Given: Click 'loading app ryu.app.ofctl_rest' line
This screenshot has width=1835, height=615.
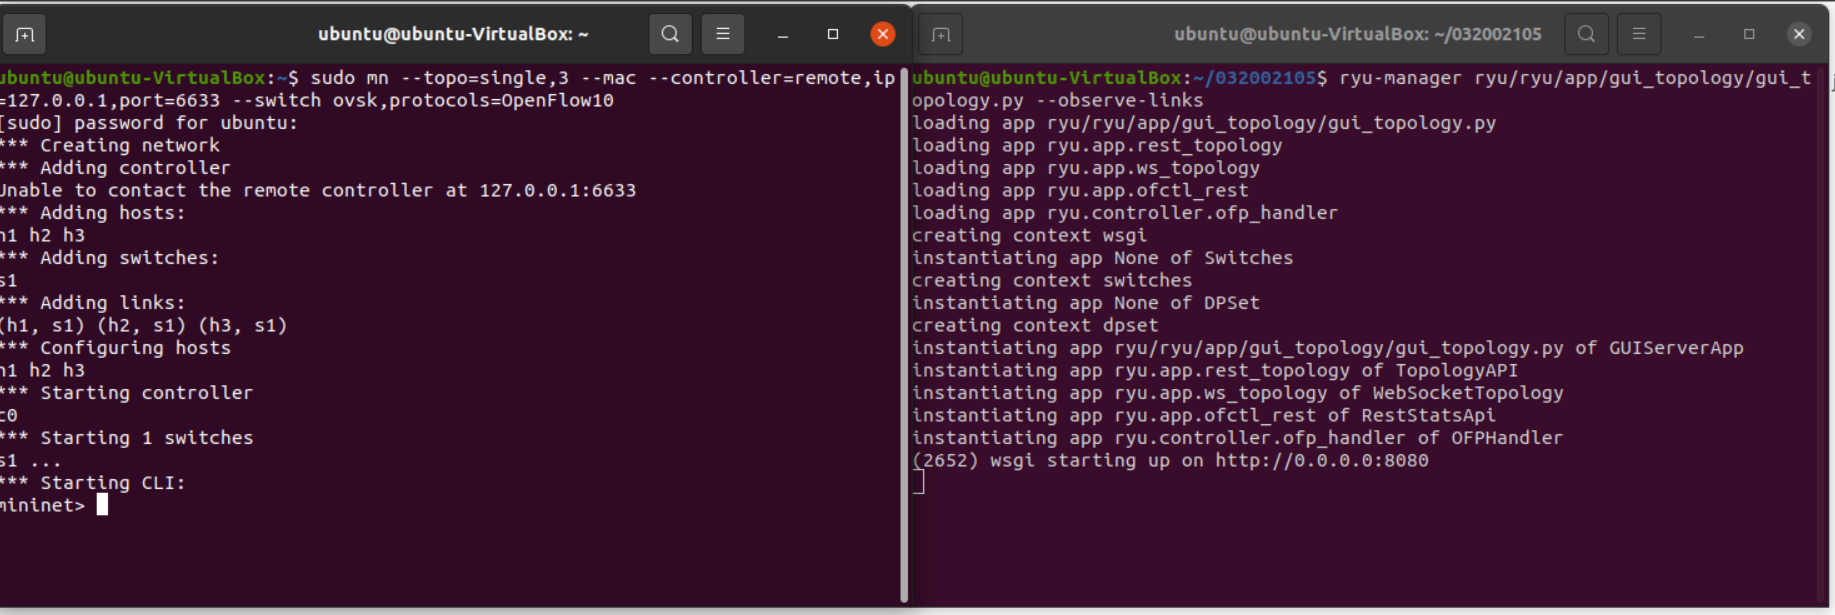Looking at the screenshot, I should (1080, 190).
